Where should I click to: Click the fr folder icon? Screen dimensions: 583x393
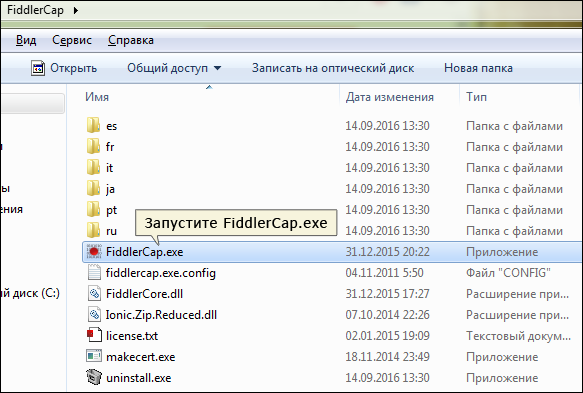point(94,146)
